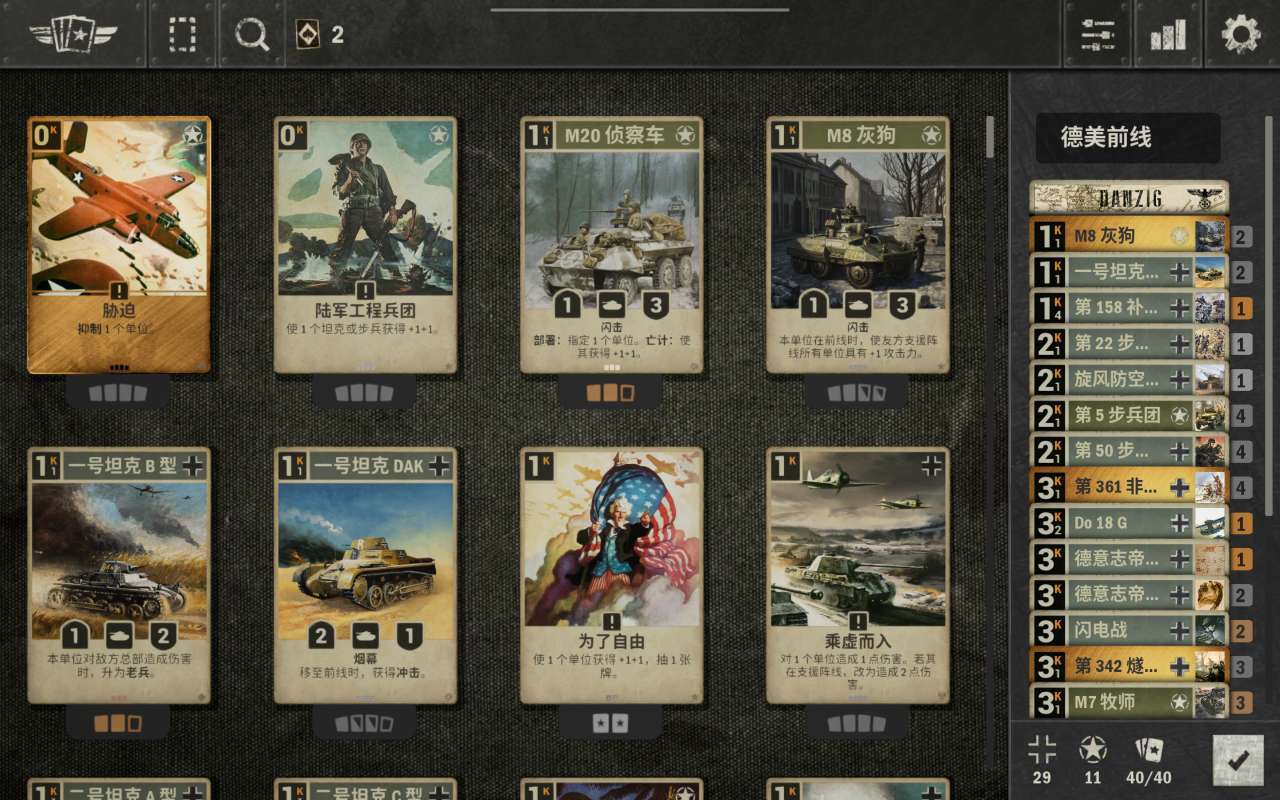Open the filter sliders icon
This screenshot has height=800, width=1280.
pos(1097,34)
